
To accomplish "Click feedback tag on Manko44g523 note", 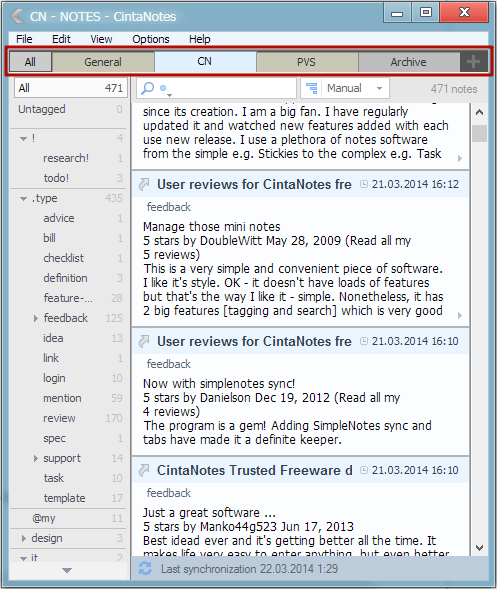I will click(169, 493).
